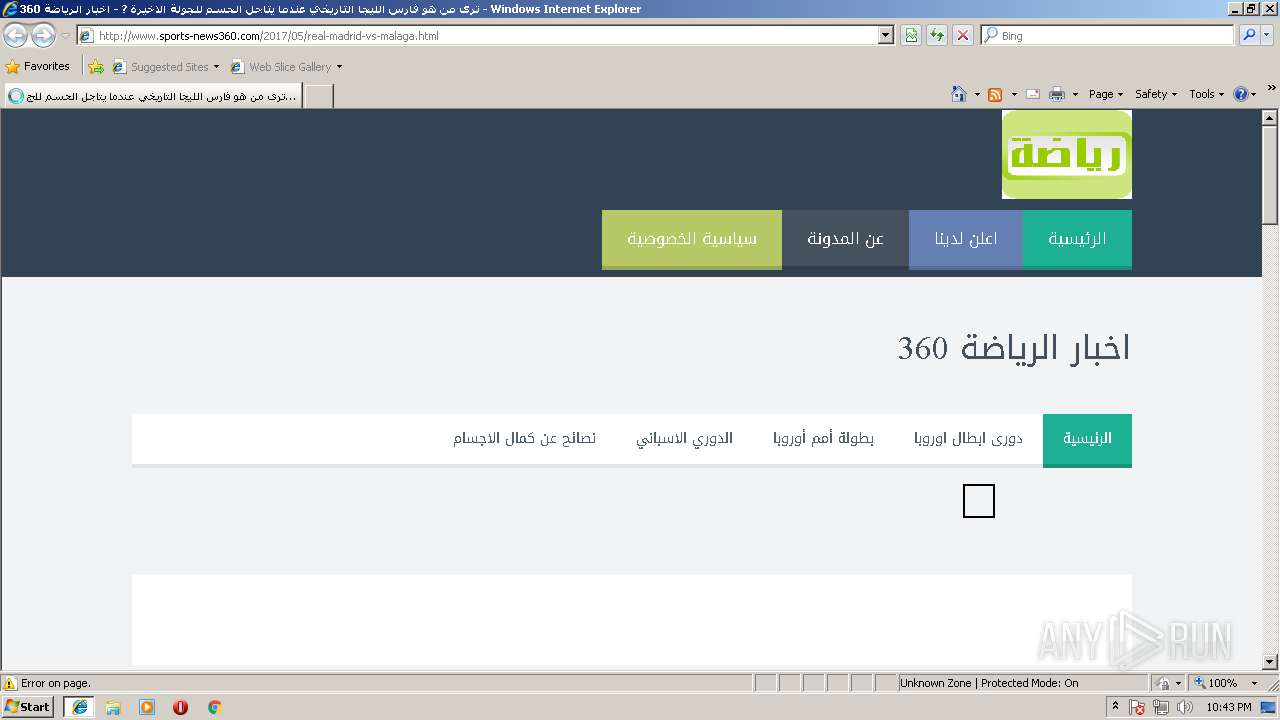
Task: Open the media player taskbar icon
Action: (147, 707)
